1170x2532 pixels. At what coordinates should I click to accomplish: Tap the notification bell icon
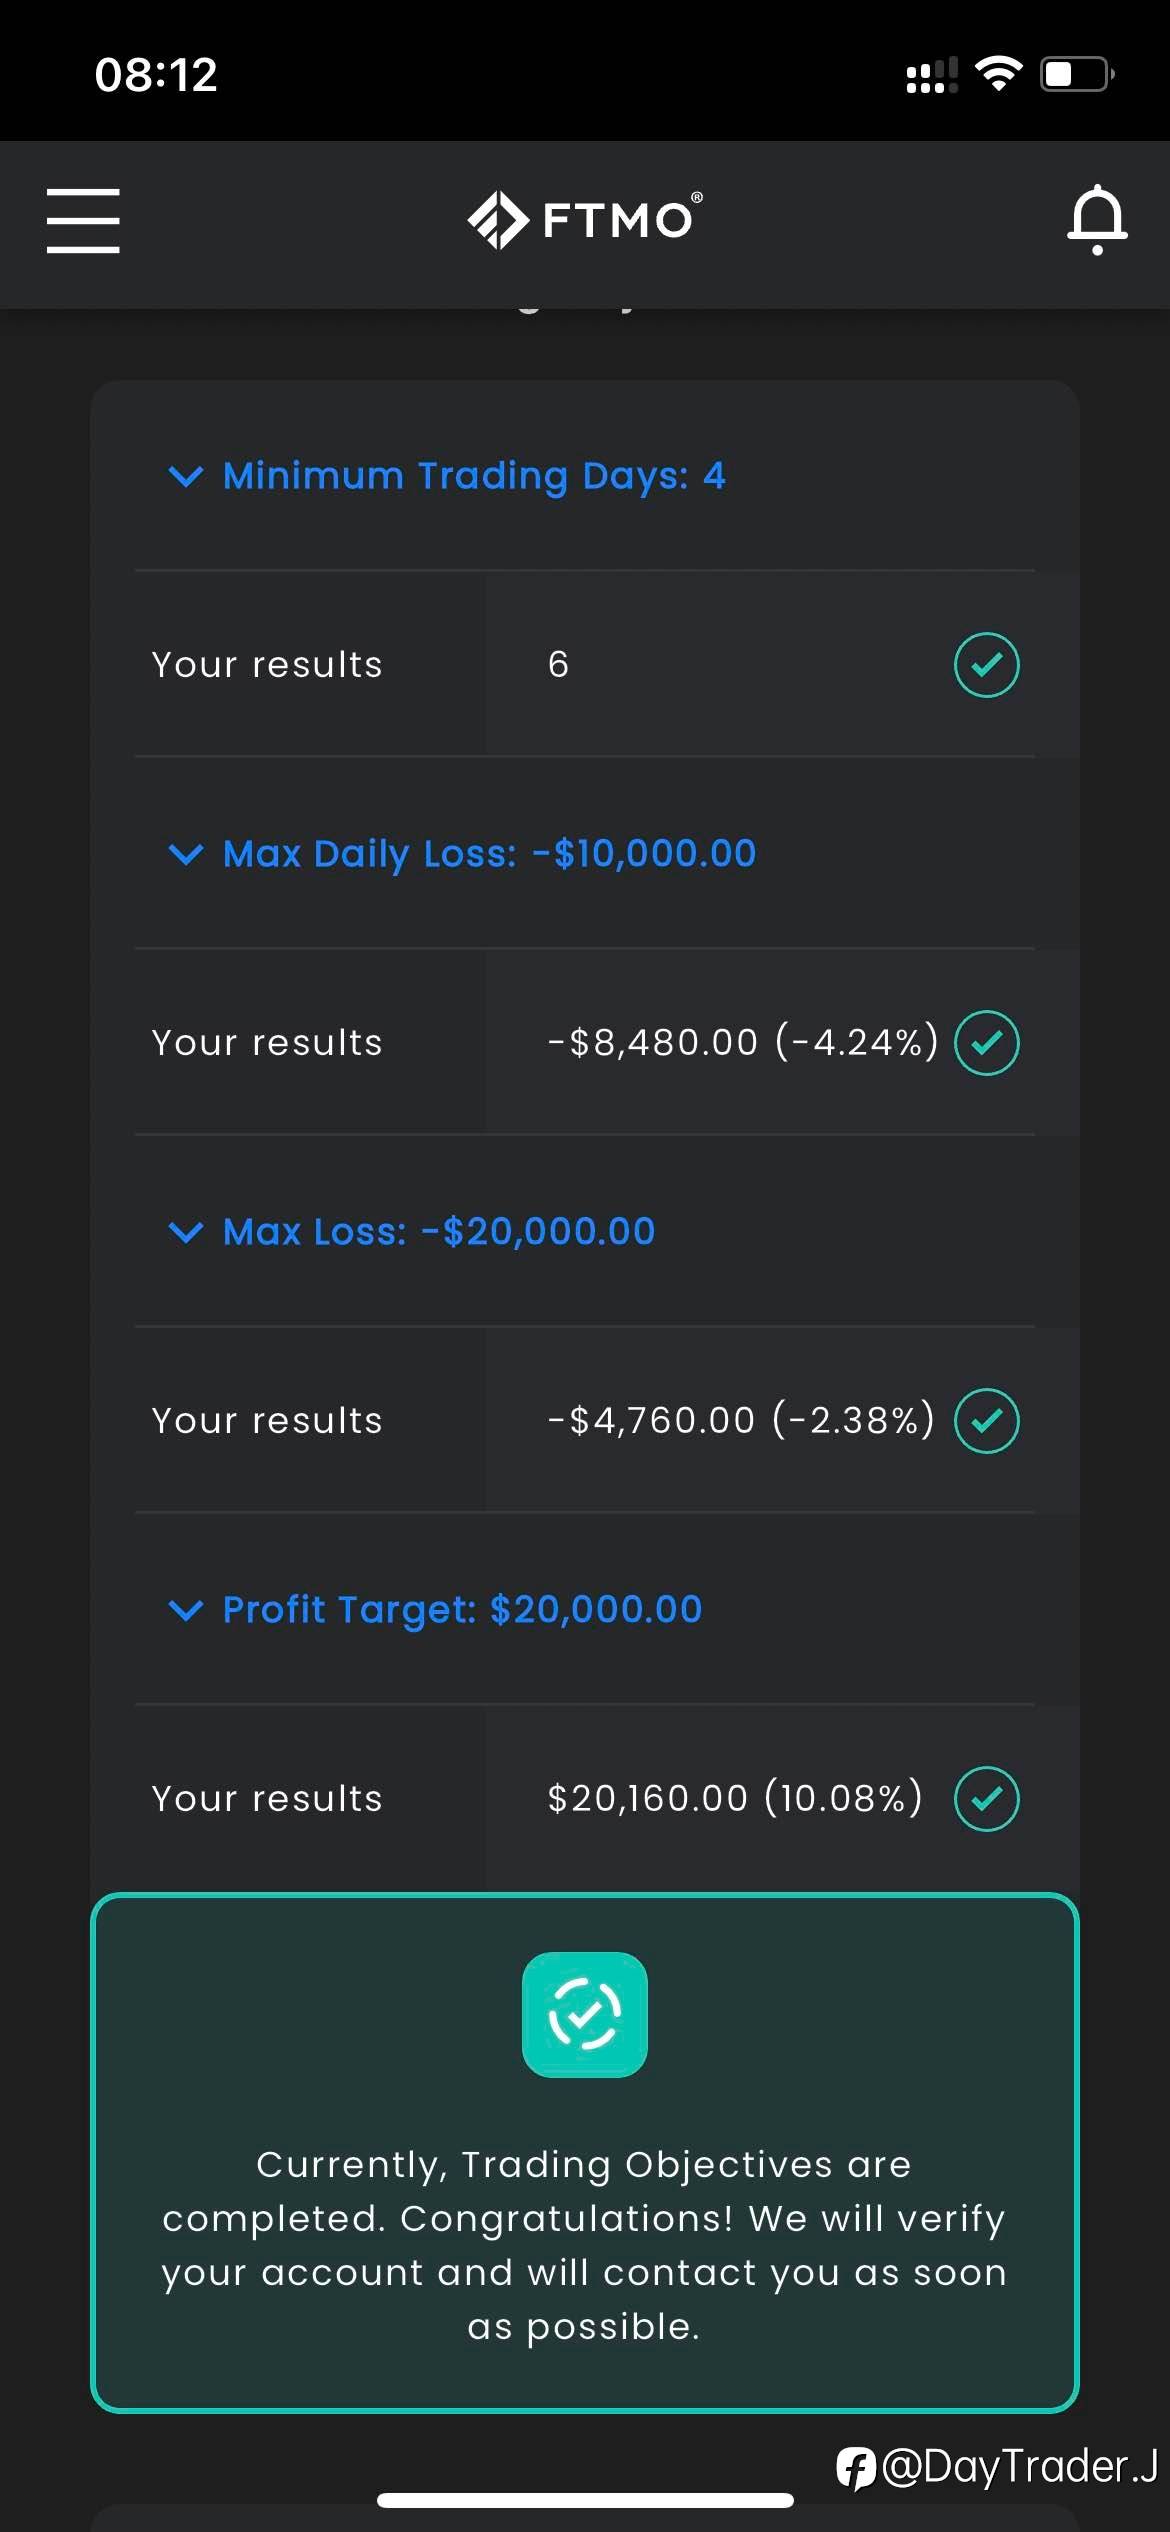[1097, 219]
